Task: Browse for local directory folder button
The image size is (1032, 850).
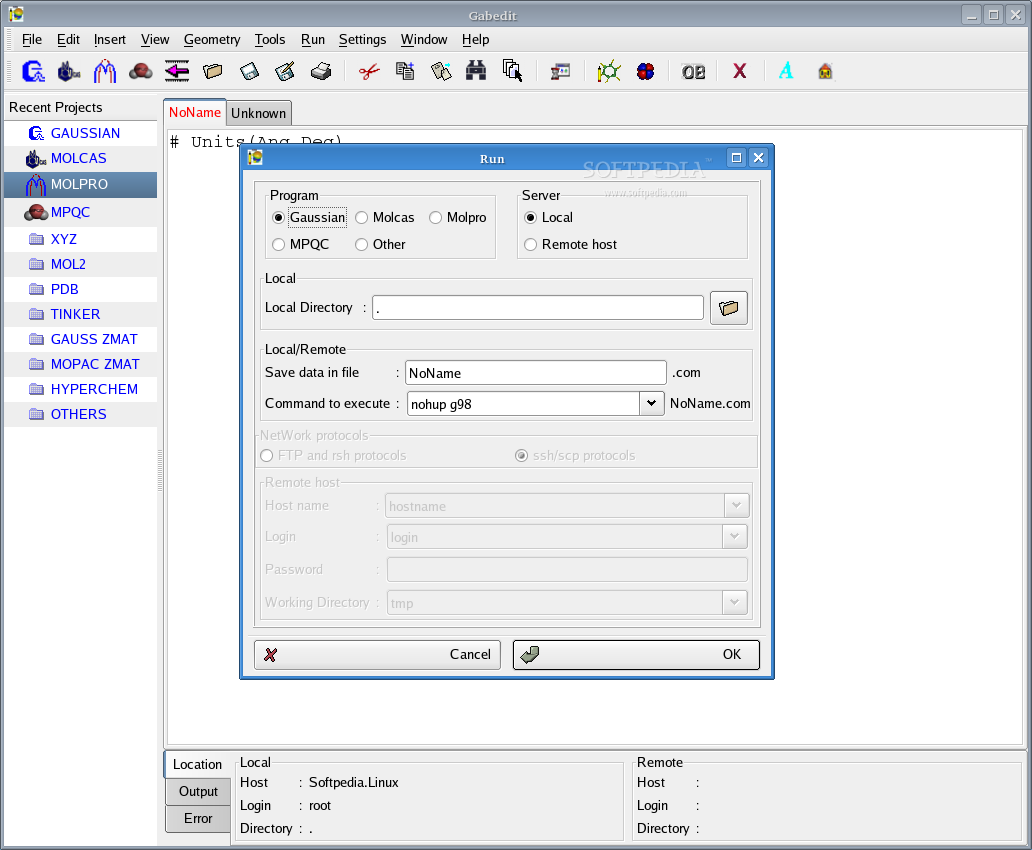Action: 729,307
